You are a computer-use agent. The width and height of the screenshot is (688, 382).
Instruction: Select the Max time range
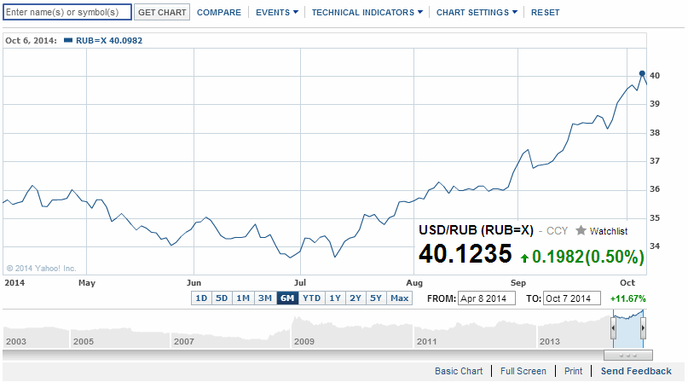coord(399,298)
